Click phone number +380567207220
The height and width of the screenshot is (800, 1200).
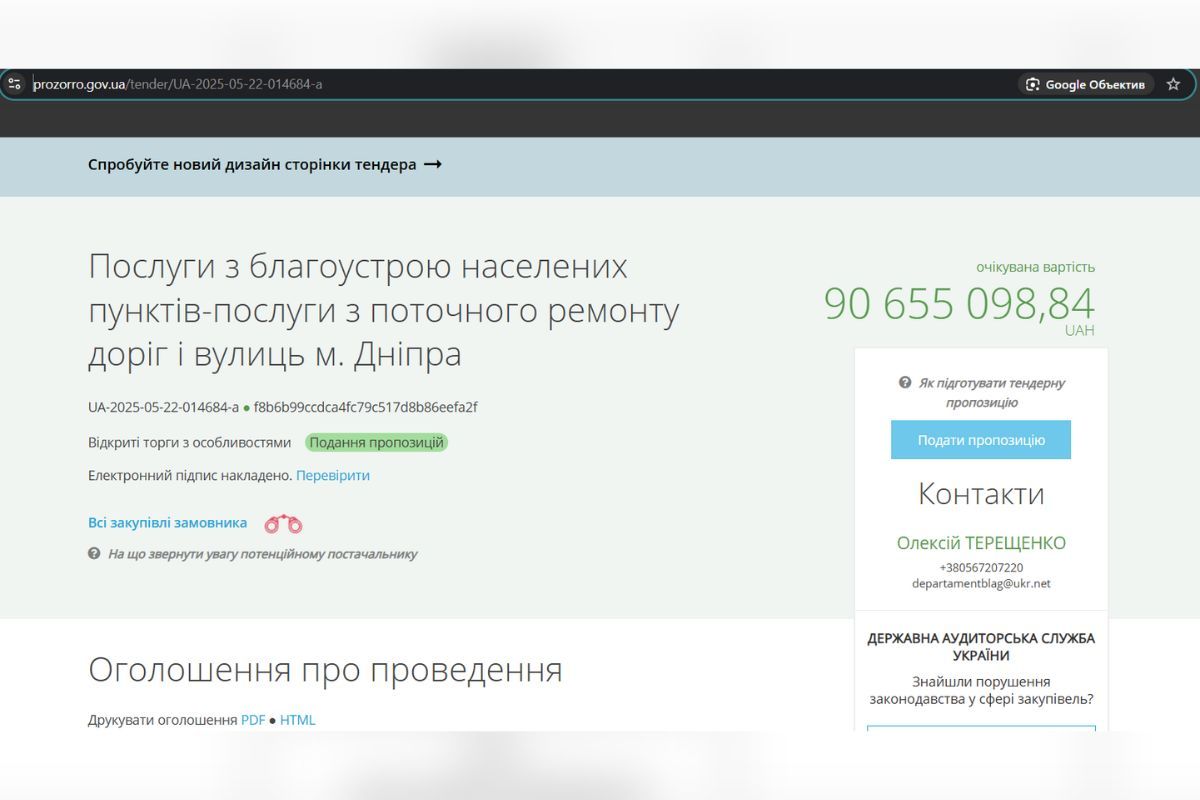(x=981, y=567)
